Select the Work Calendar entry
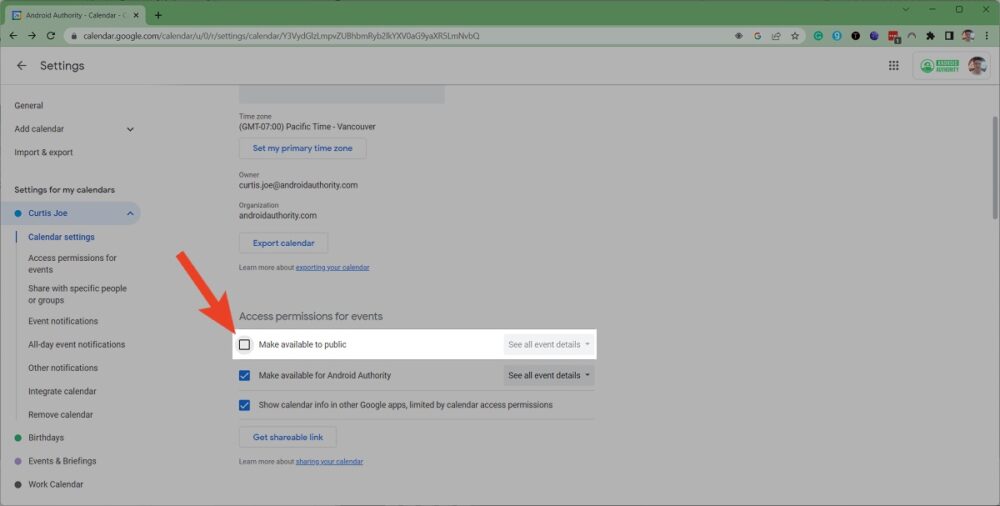Viewport: 1000px width, 506px height. click(55, 484)
